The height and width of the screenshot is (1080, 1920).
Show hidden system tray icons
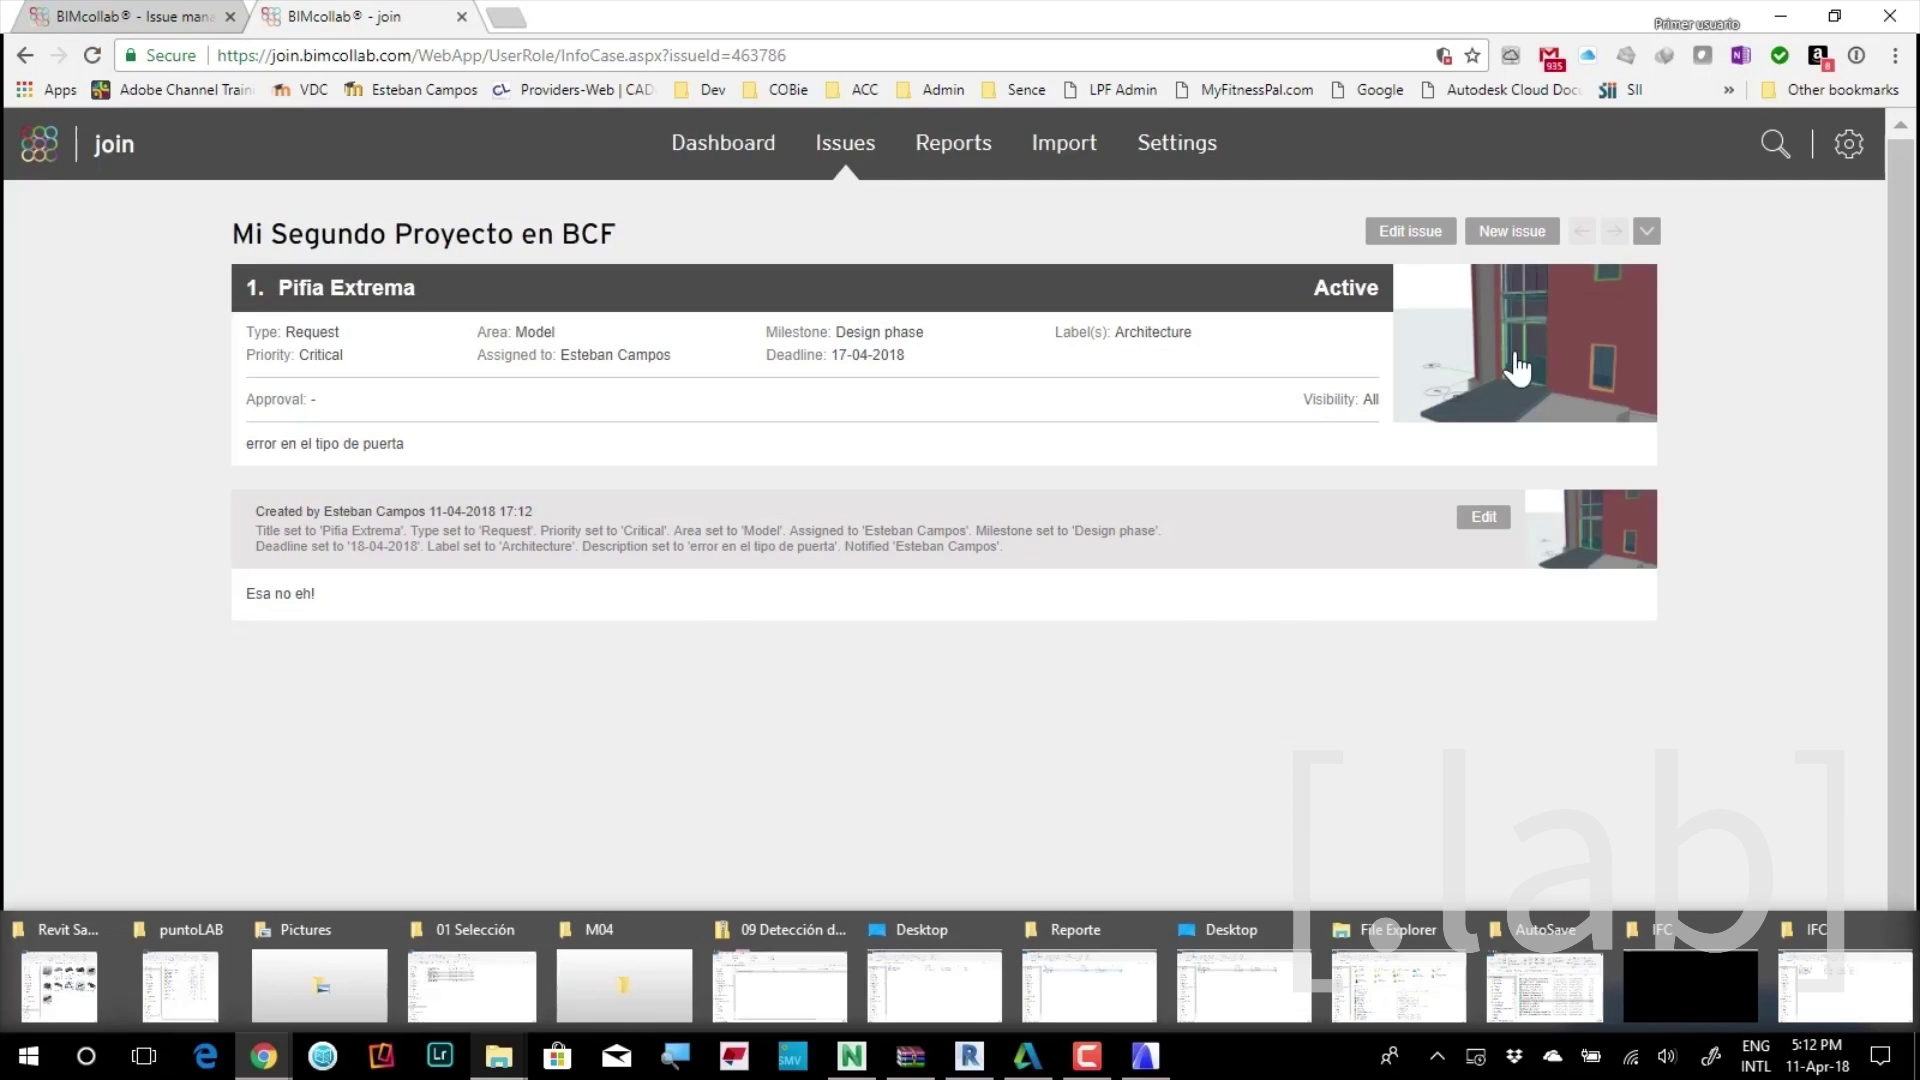(1437, 1056)
